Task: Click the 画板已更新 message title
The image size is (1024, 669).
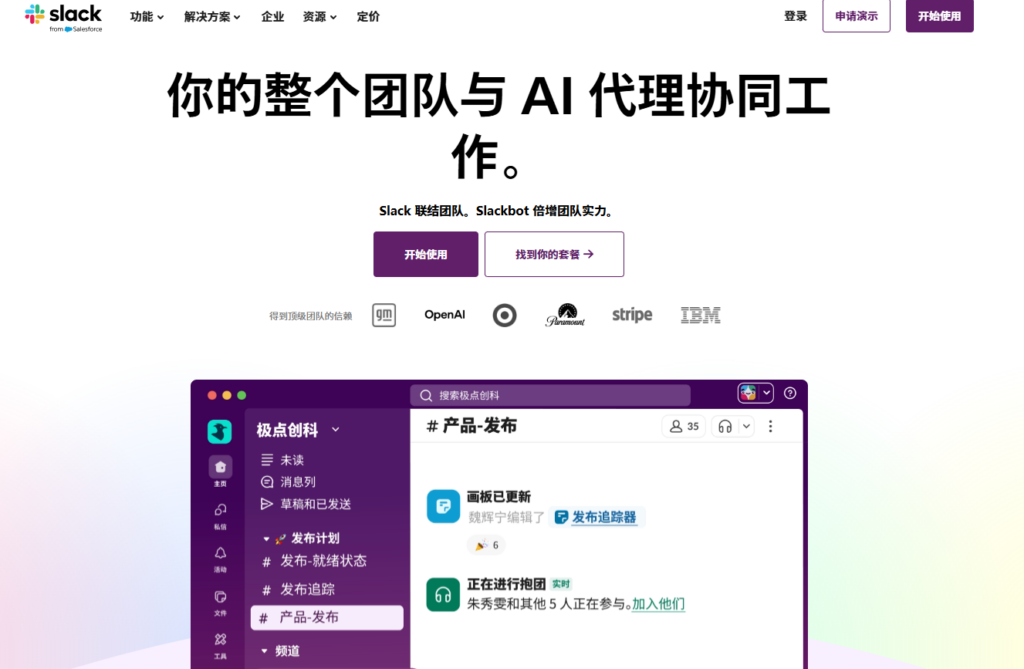Action: 498,497
